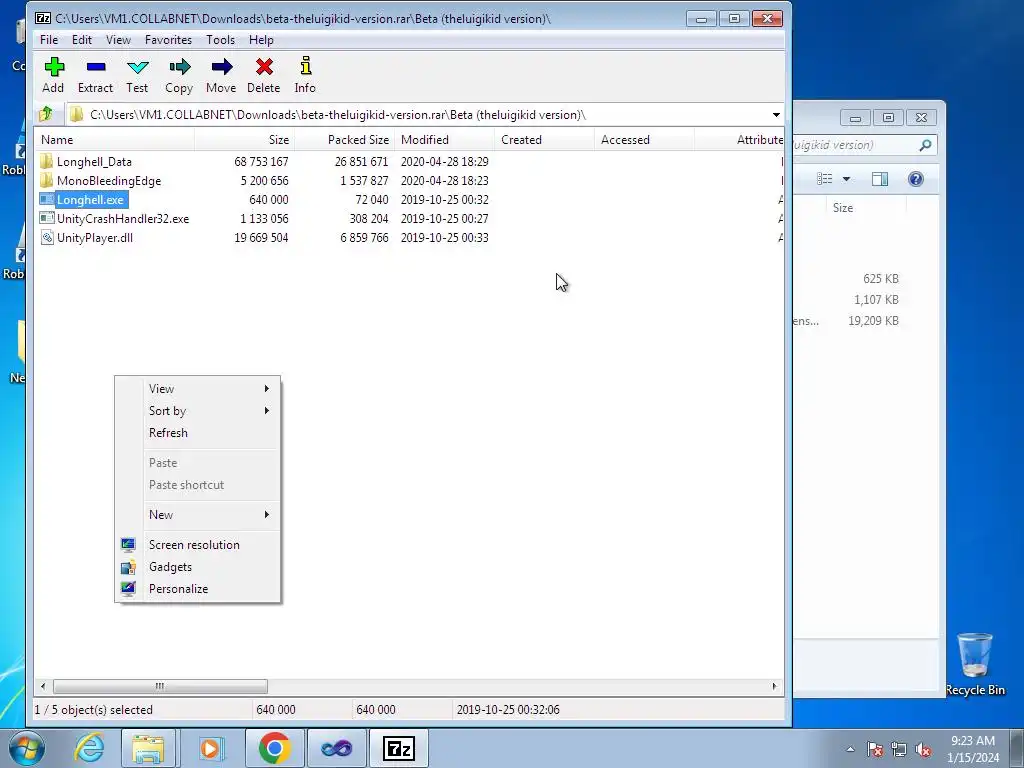Click the 7-Zip taskbar icon
Image resolution: width=1024 pixels, height=768 pixels.
point(398,748)
